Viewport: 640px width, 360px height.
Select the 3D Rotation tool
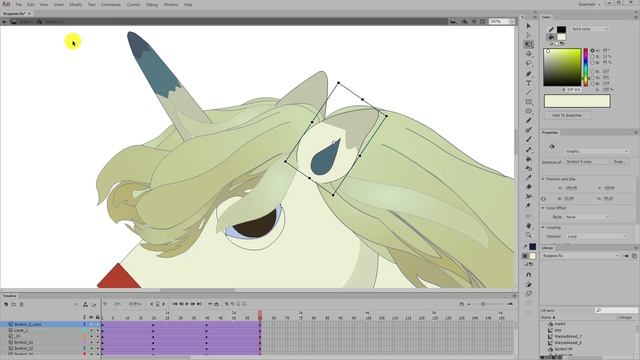click(x=529, y=54)
